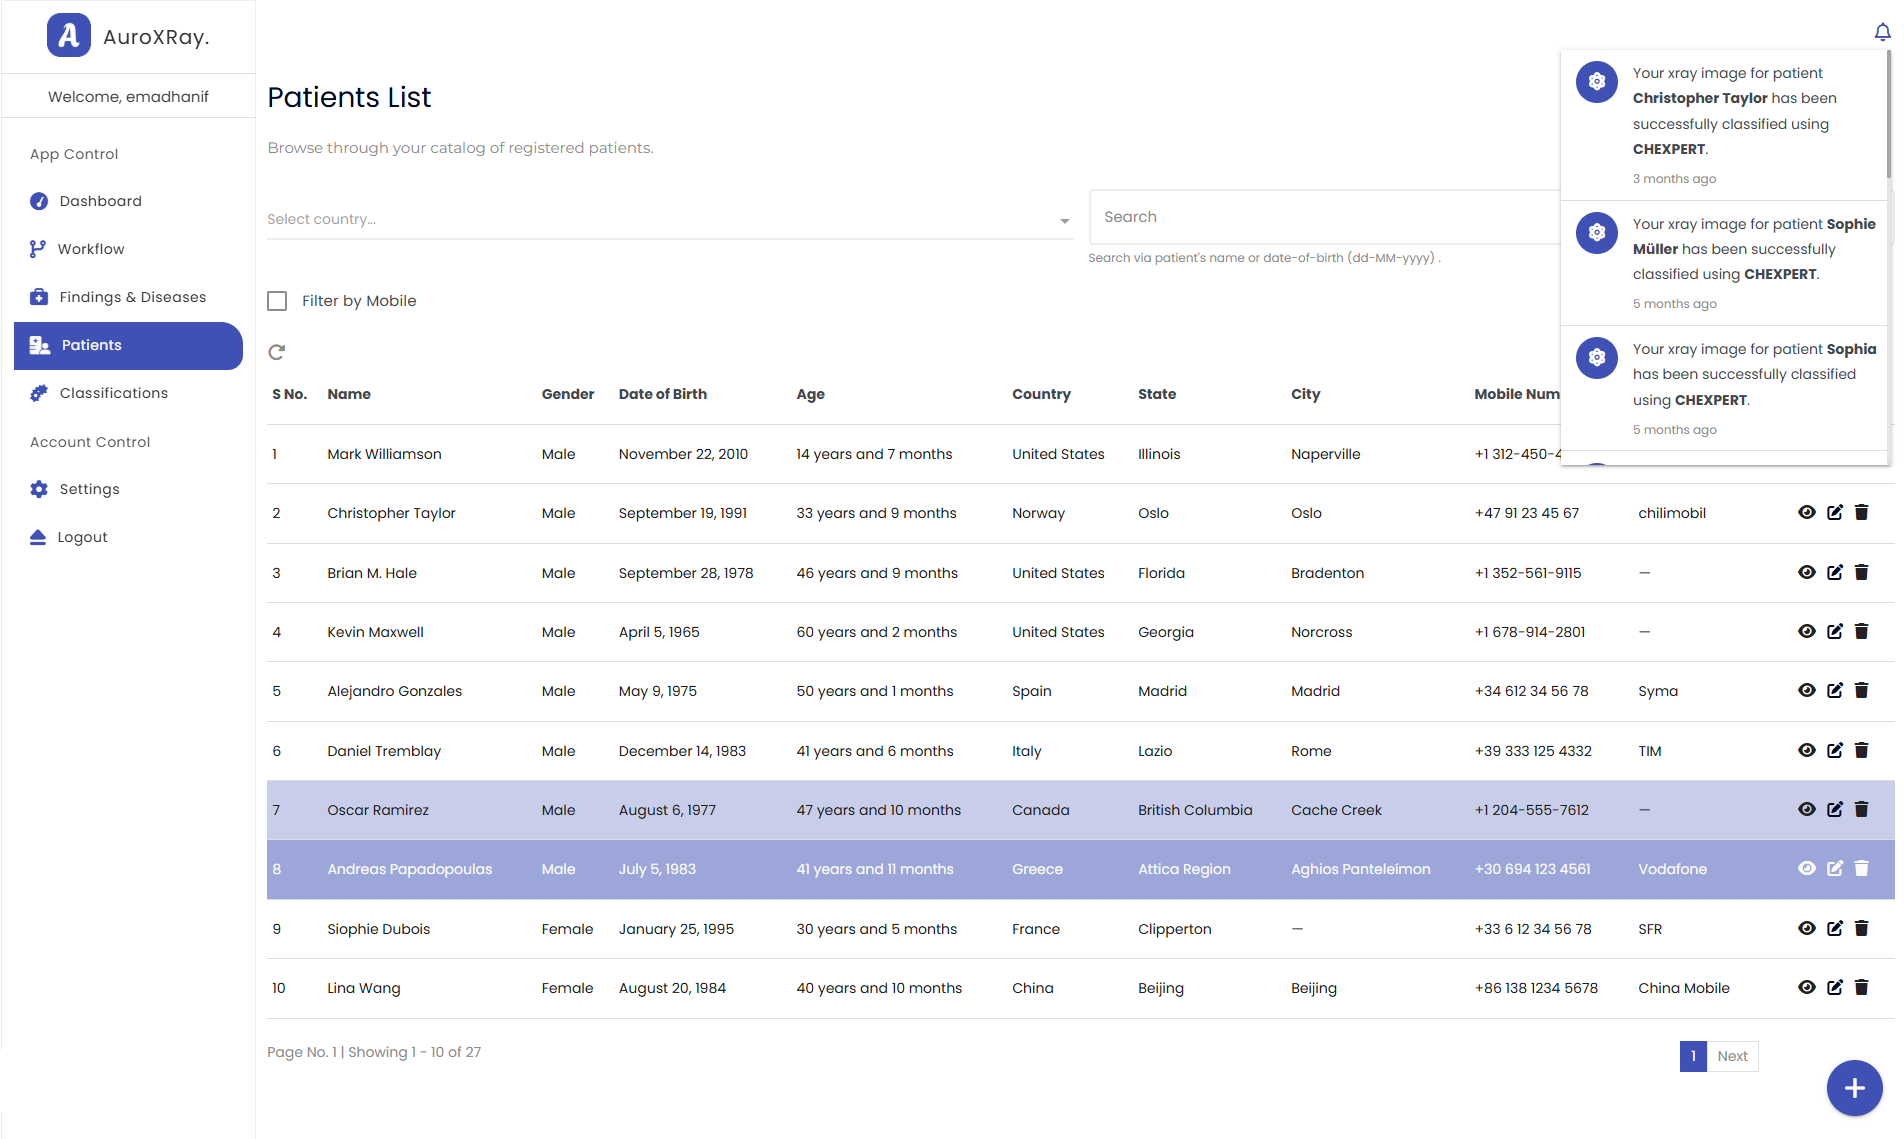Switch to the Patients menu item
This screenshot has height=1139, width=1904.
pyautogui.click(x=92, y=344)
